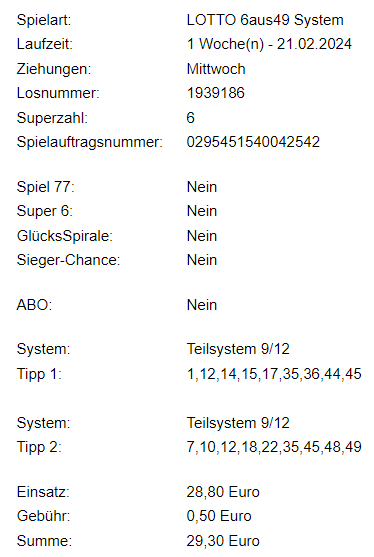The width and height of the screenshot is (374, 557).
Task: Click the Summe amount 29,30 Euro
Action: click(x=223, y=541)
